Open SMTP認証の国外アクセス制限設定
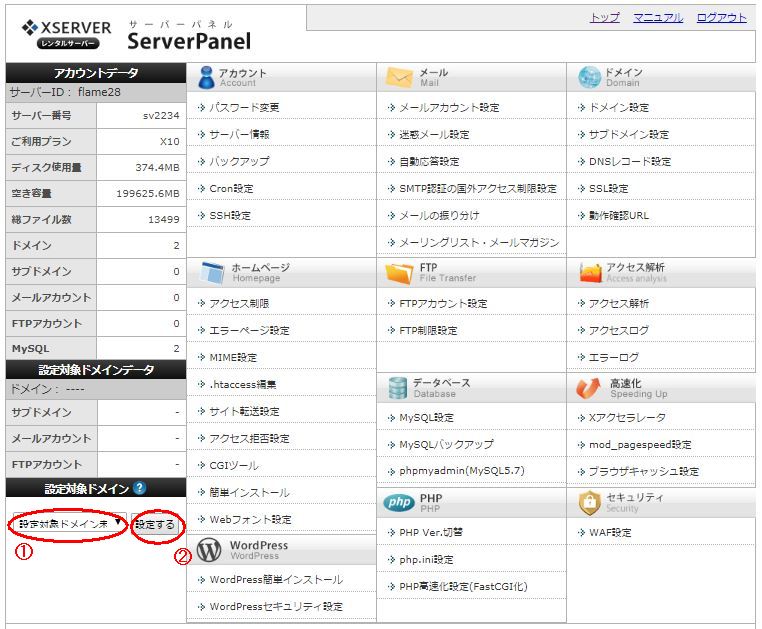Image resolution: width=762 pixels, height=629 pixels. pos(478,188)
